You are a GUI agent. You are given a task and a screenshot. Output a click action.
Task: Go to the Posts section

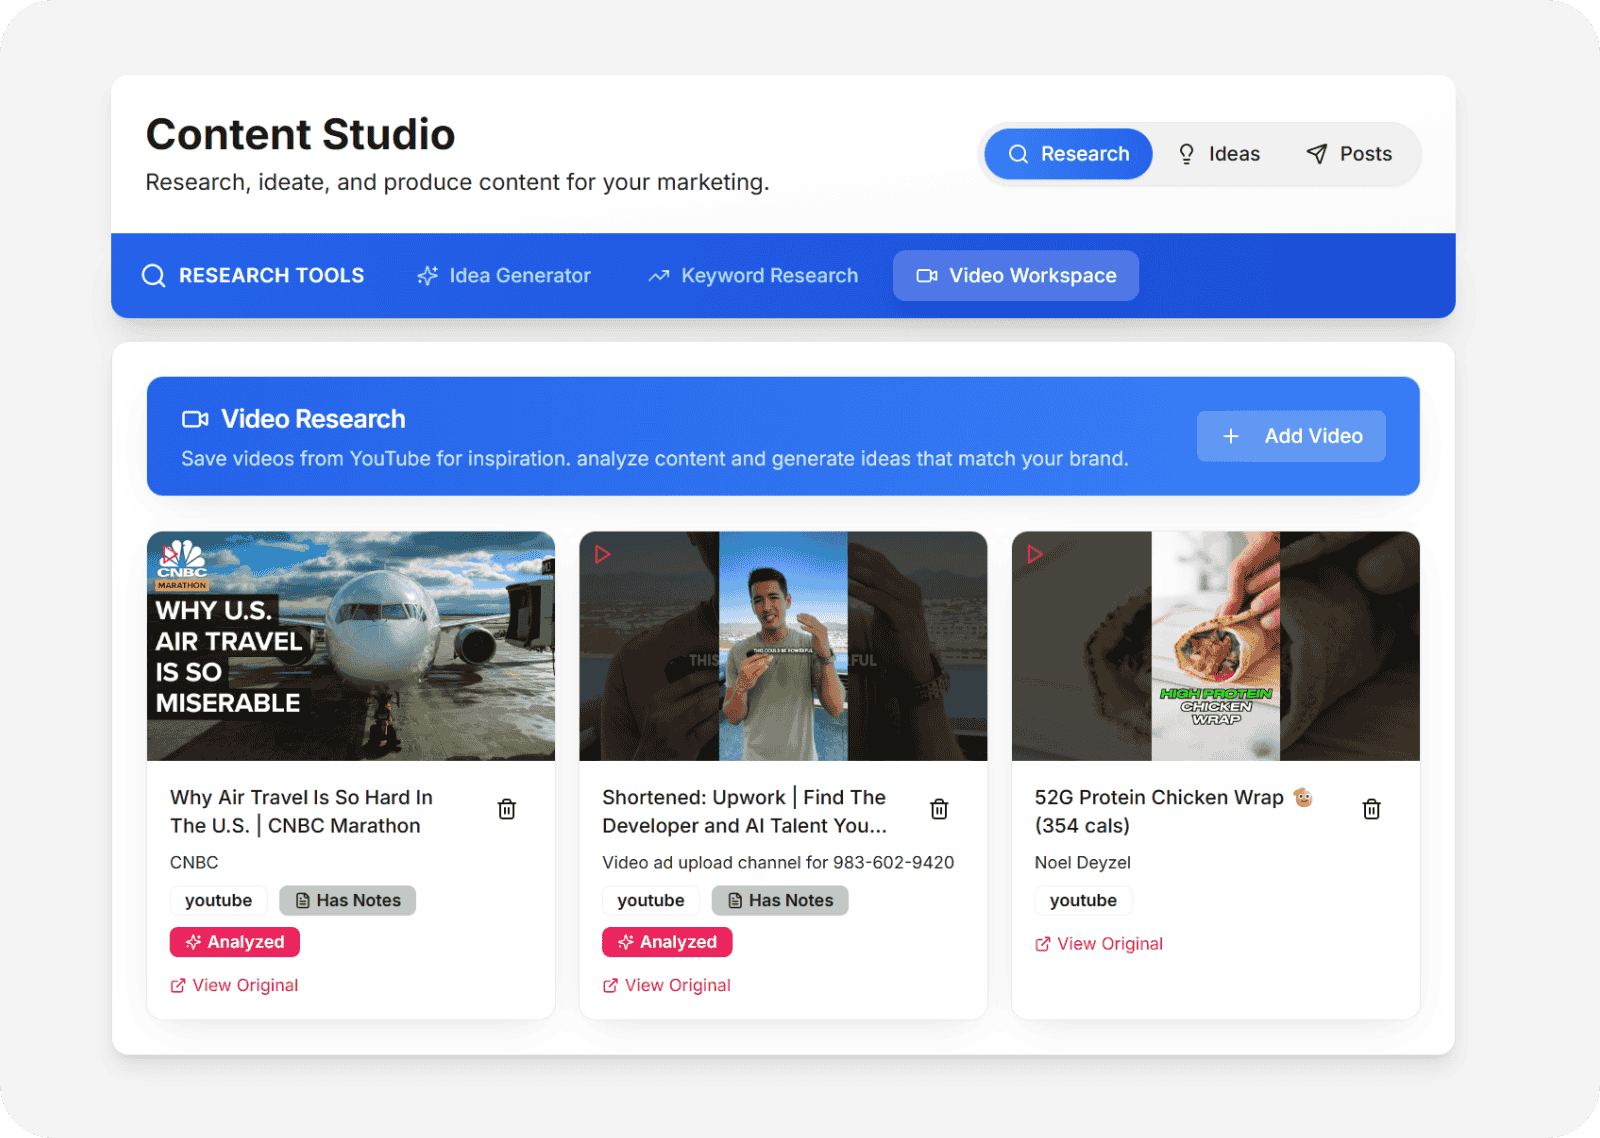point(1349,154)
